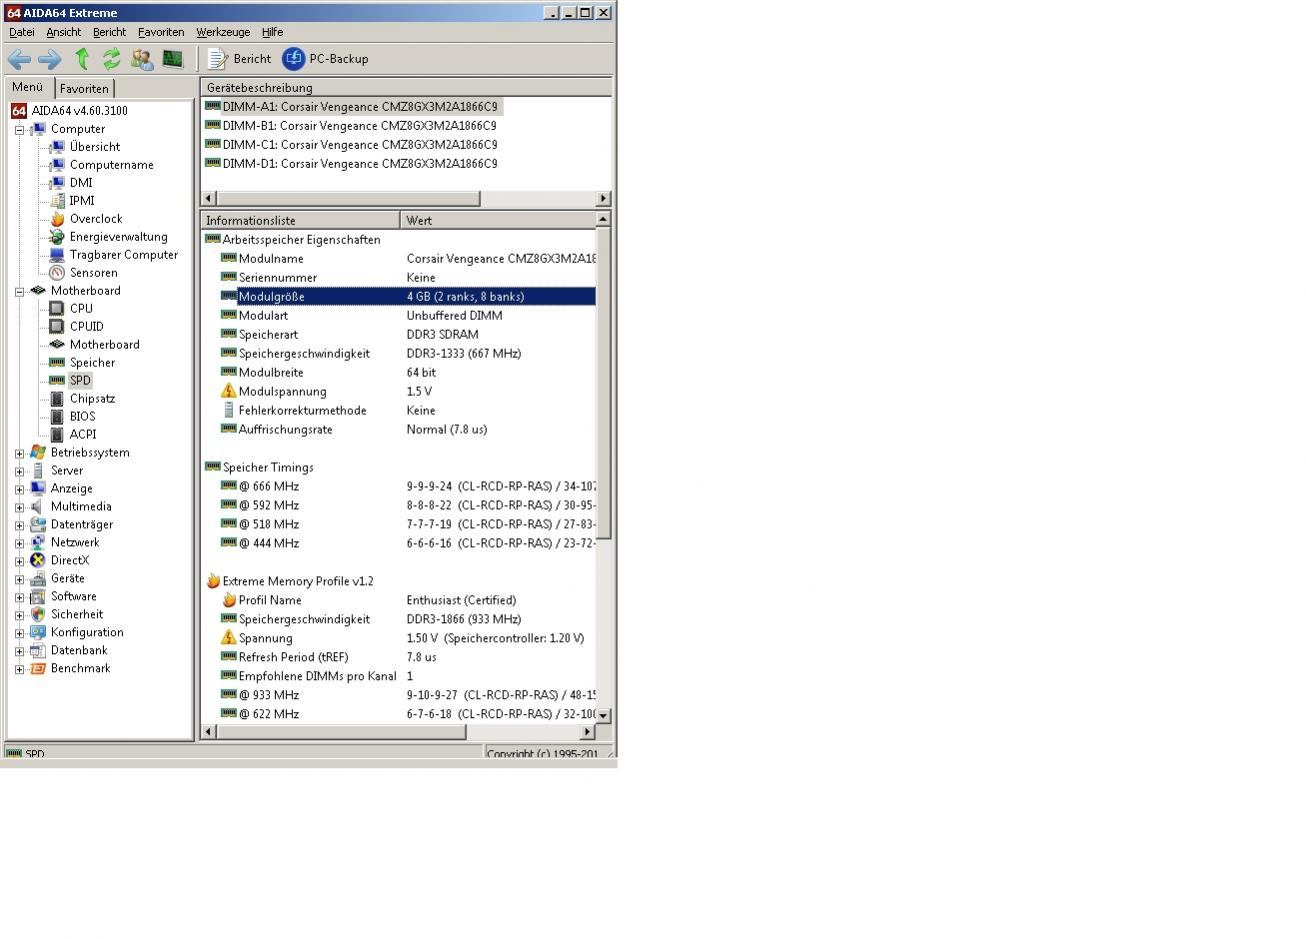Click the Wert column header

pos(498,220)
